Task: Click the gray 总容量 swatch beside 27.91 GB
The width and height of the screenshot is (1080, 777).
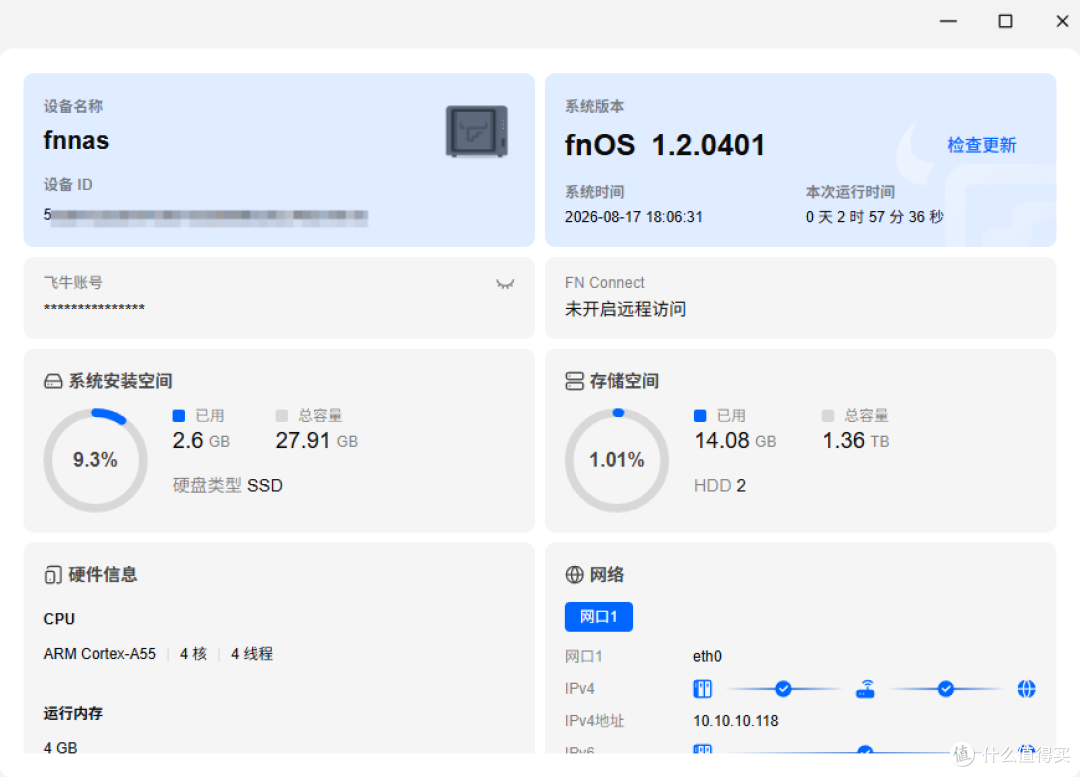Action: point(281,415)
